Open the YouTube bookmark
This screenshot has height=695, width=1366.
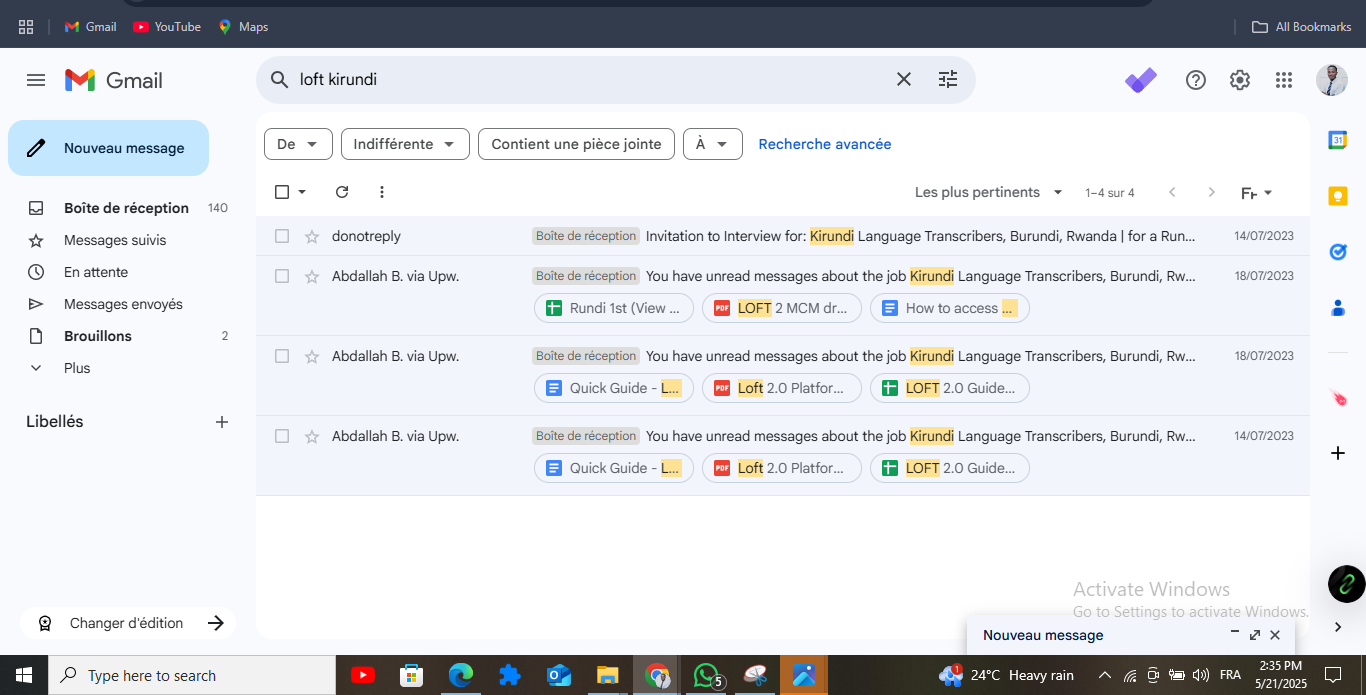[167, 27]
